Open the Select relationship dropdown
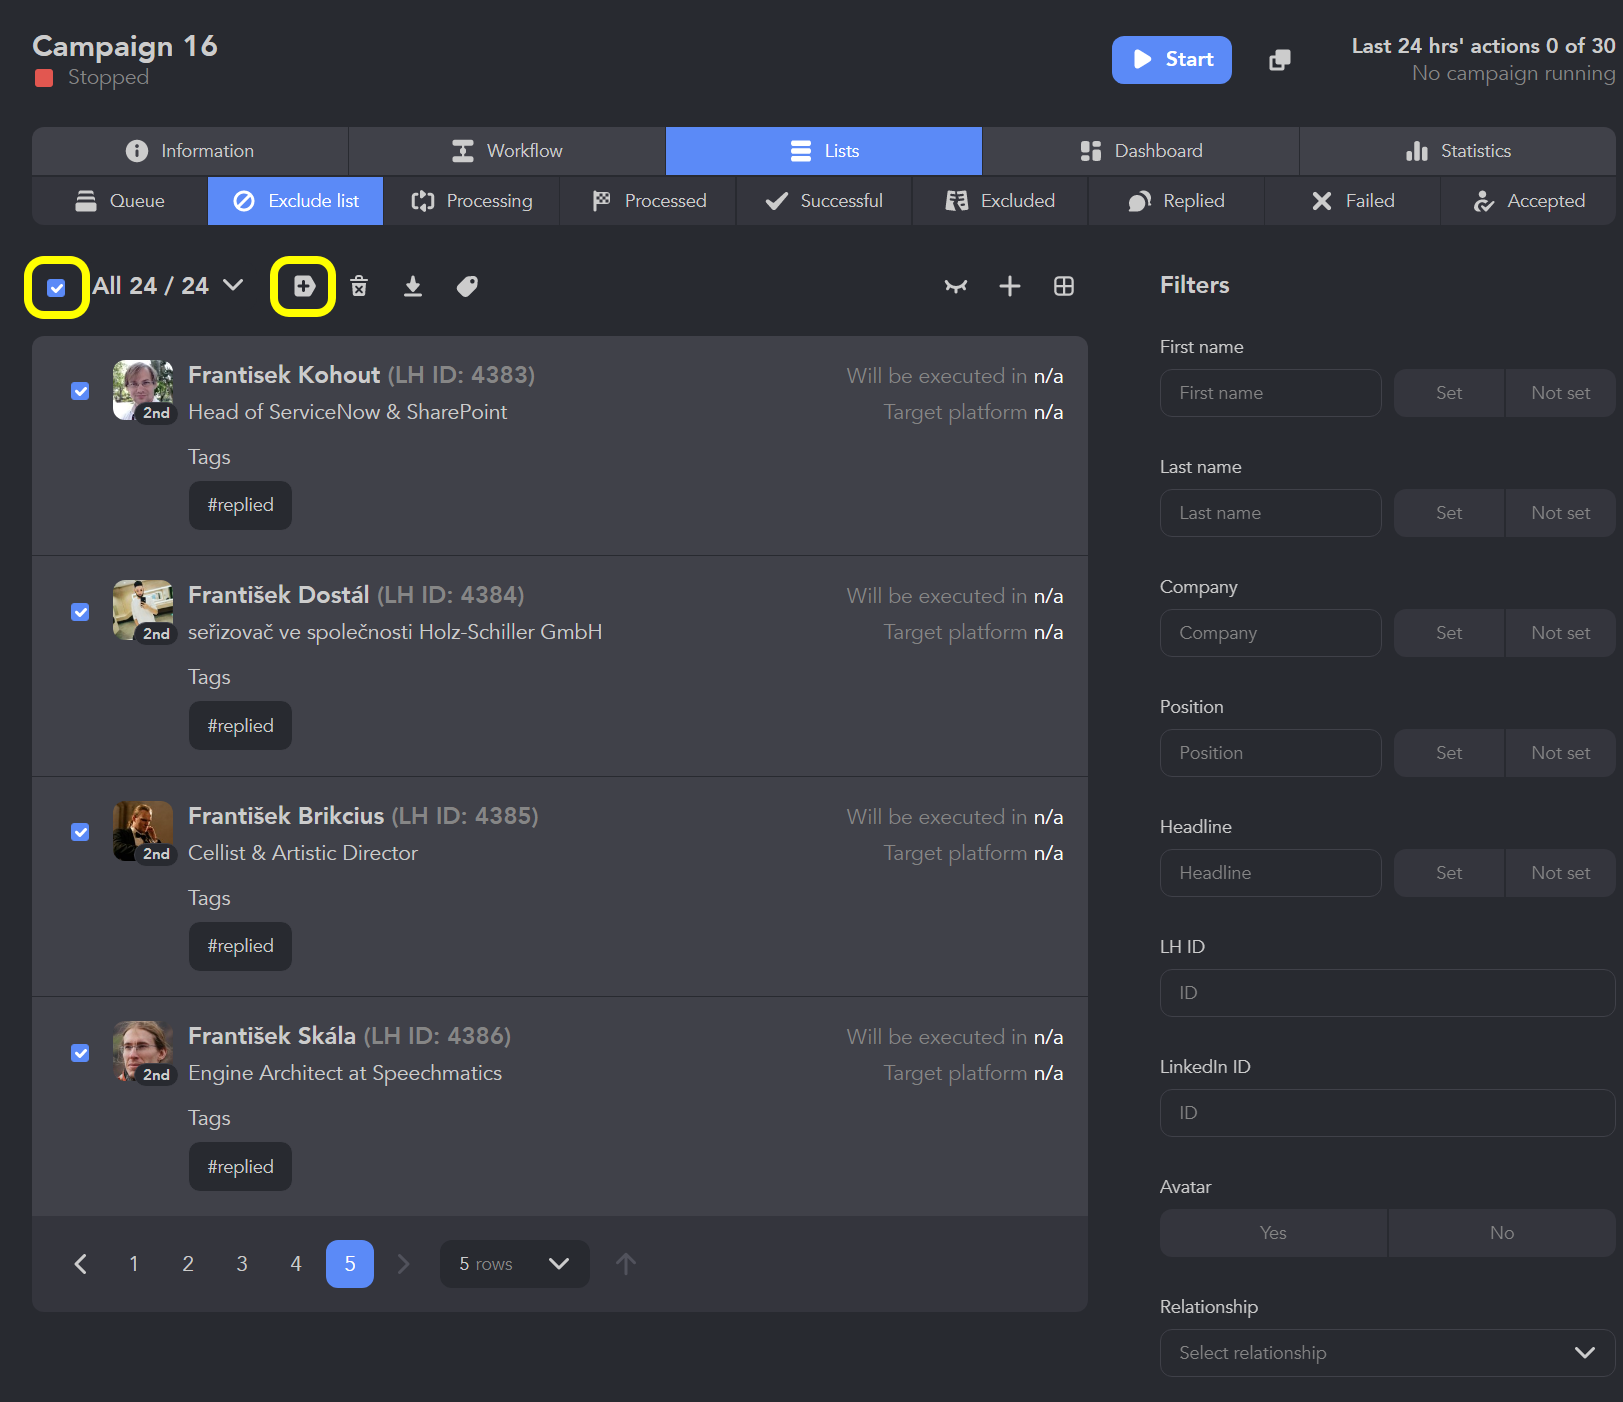The width and height of the screenshot is (1623, 1402). [x=1386, y=1353]
